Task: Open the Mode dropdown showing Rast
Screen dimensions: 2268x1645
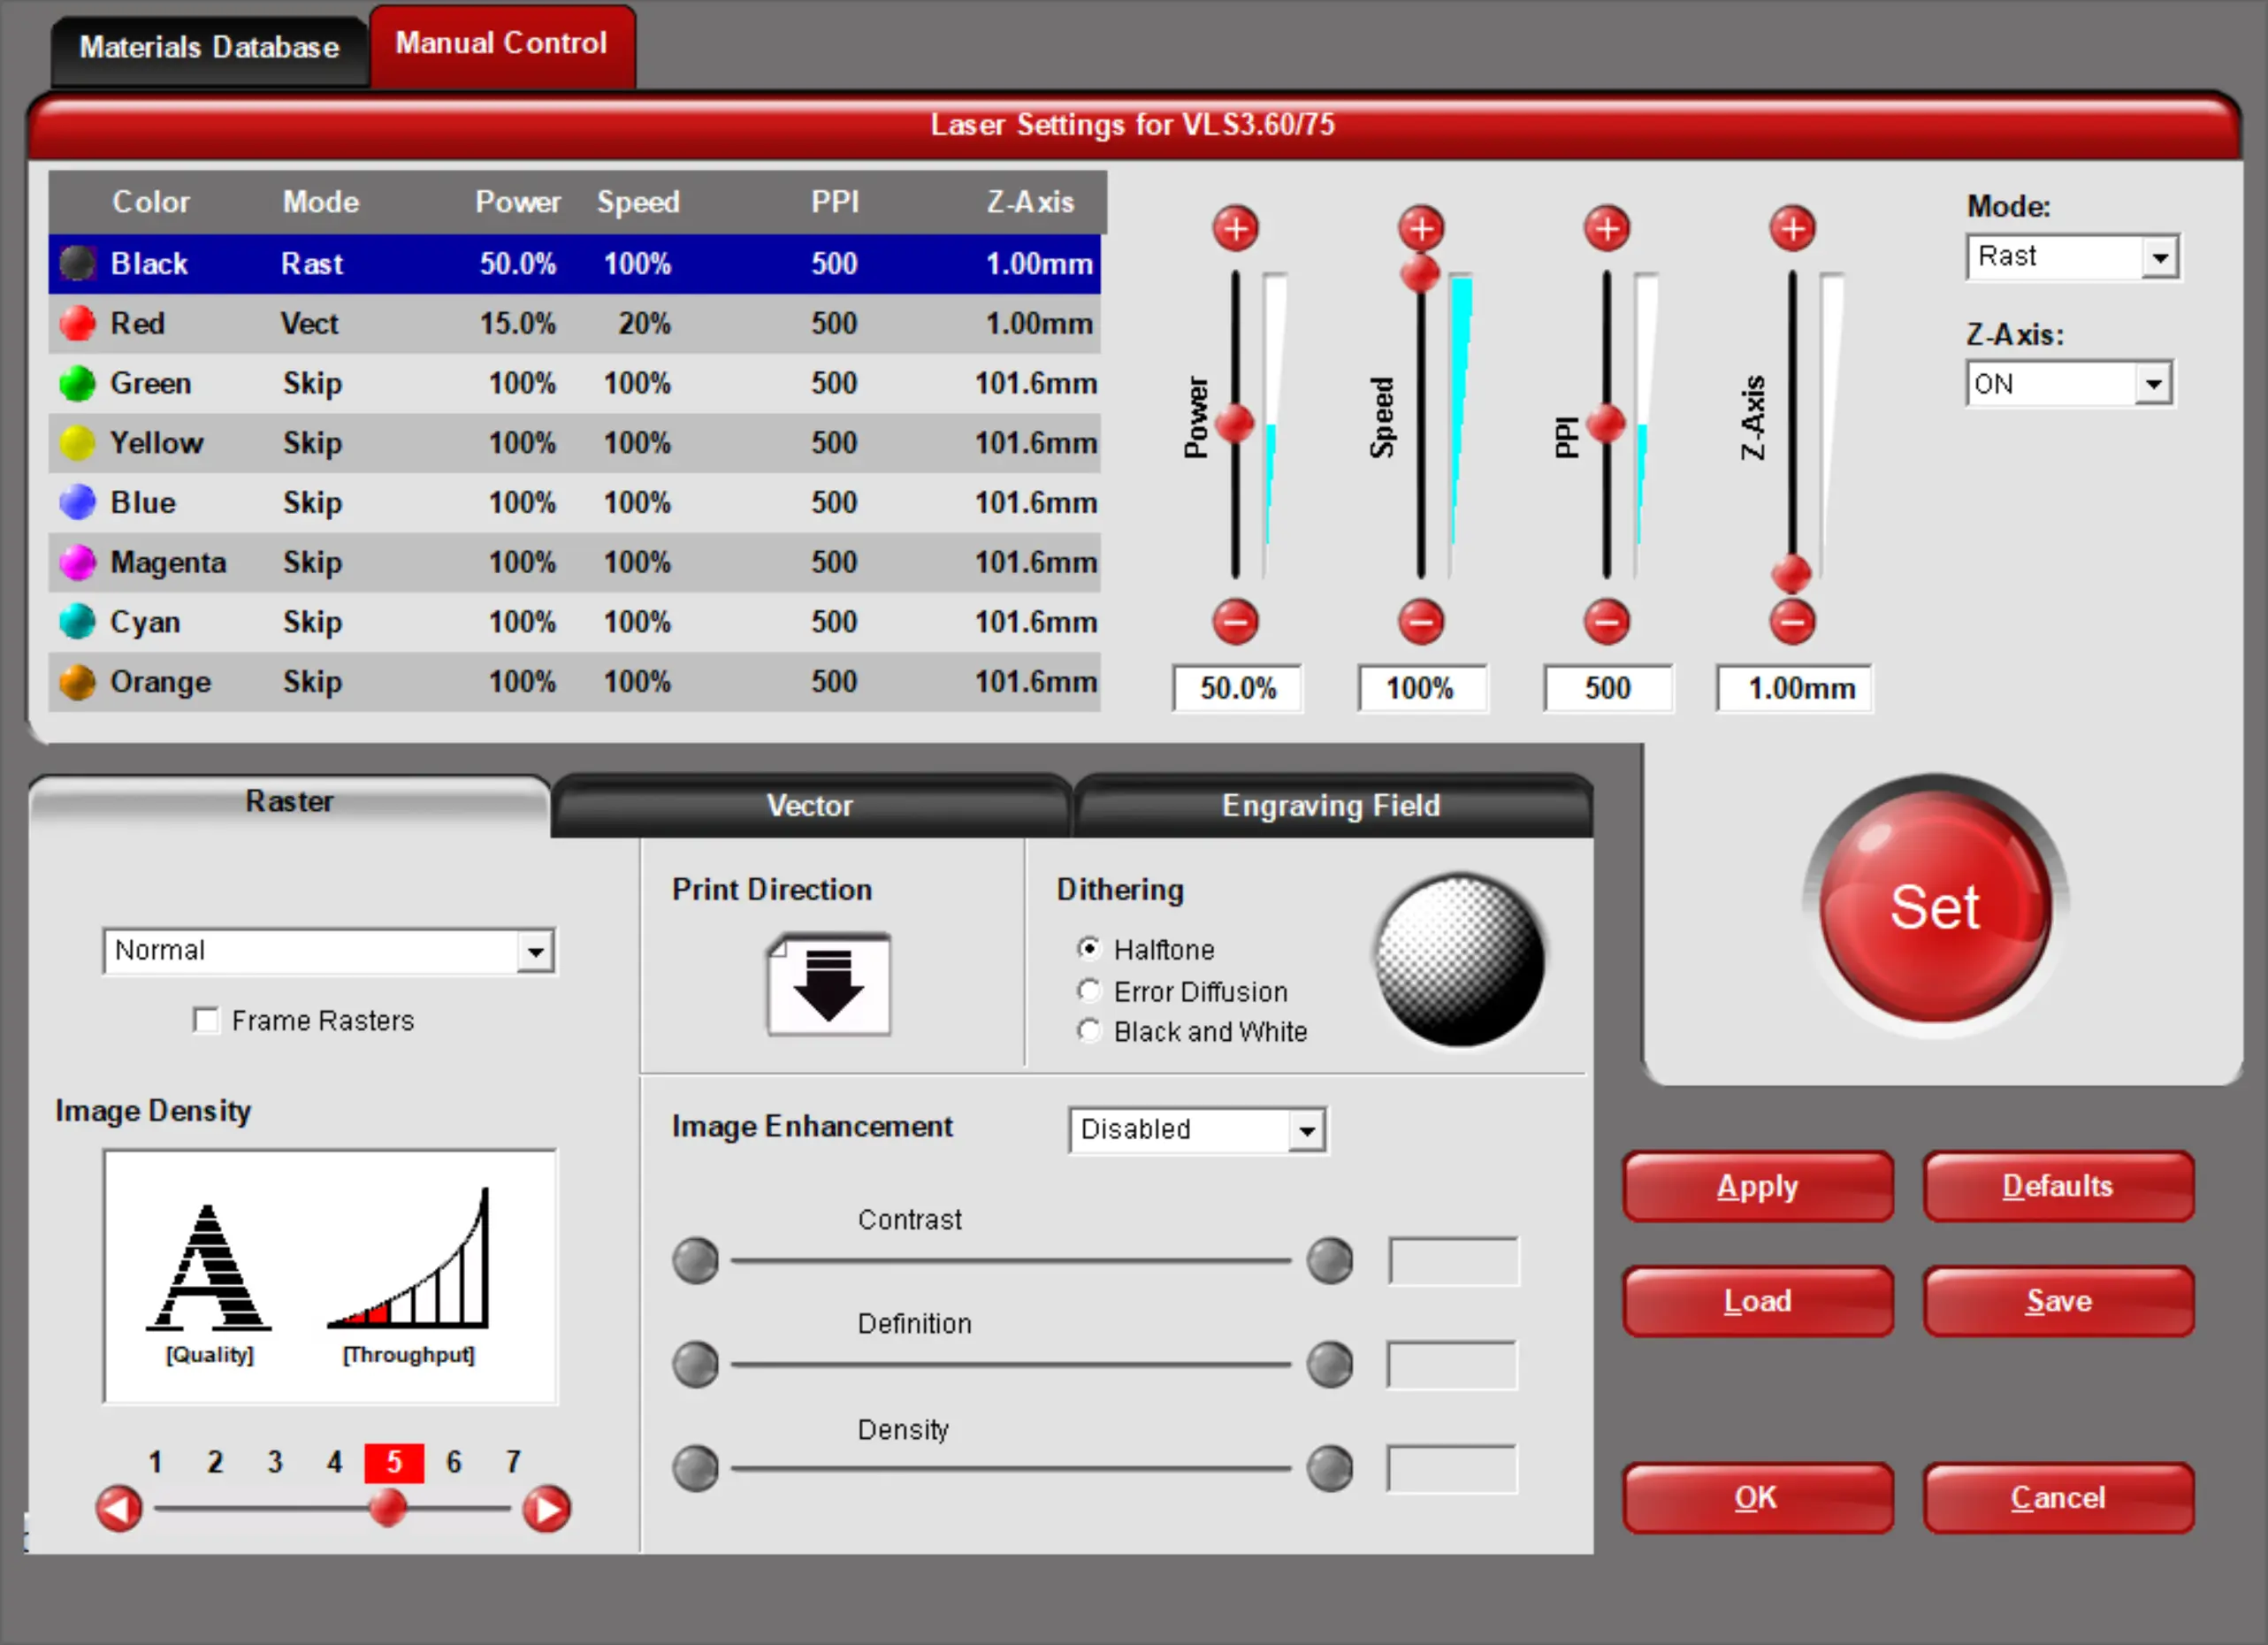Action: click(x=2073, y=257)
